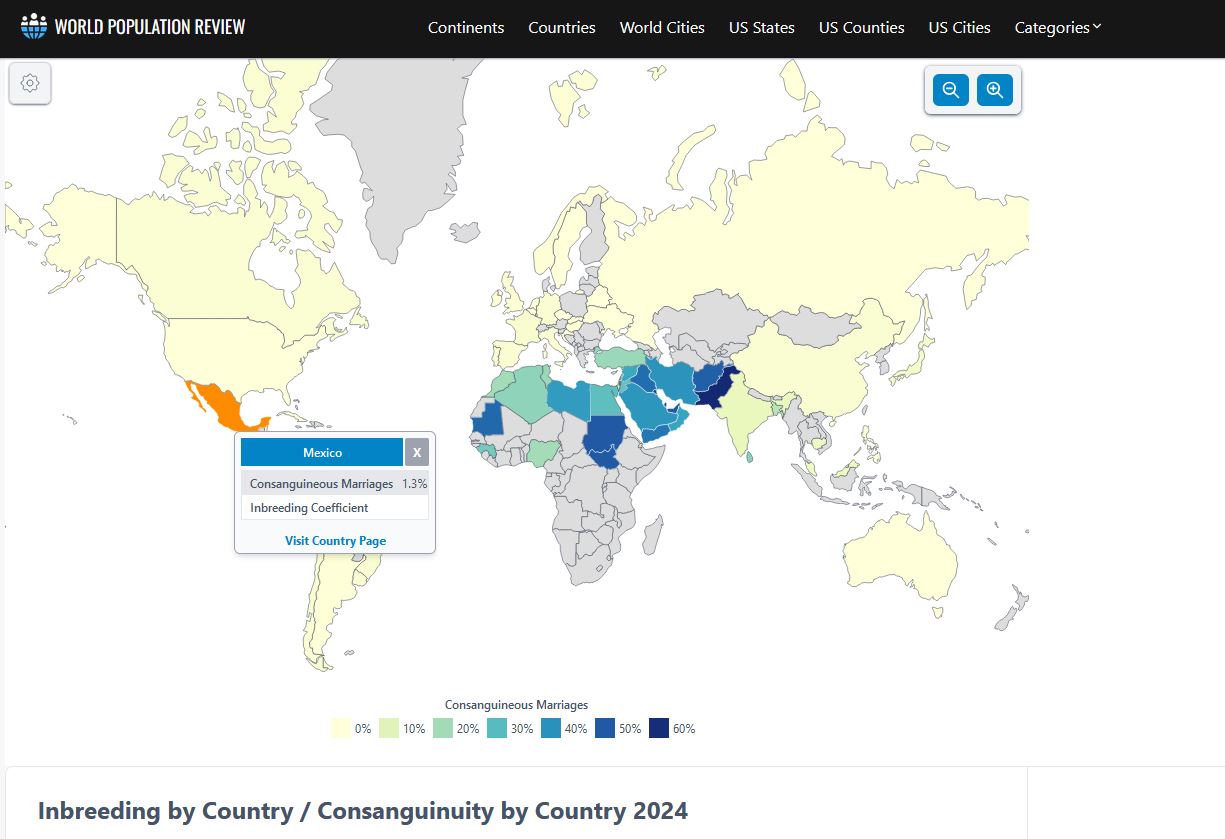The width and height of the screenshot is (1225, 839).
Task: Open the map settings gear icon
Action: 30,84
